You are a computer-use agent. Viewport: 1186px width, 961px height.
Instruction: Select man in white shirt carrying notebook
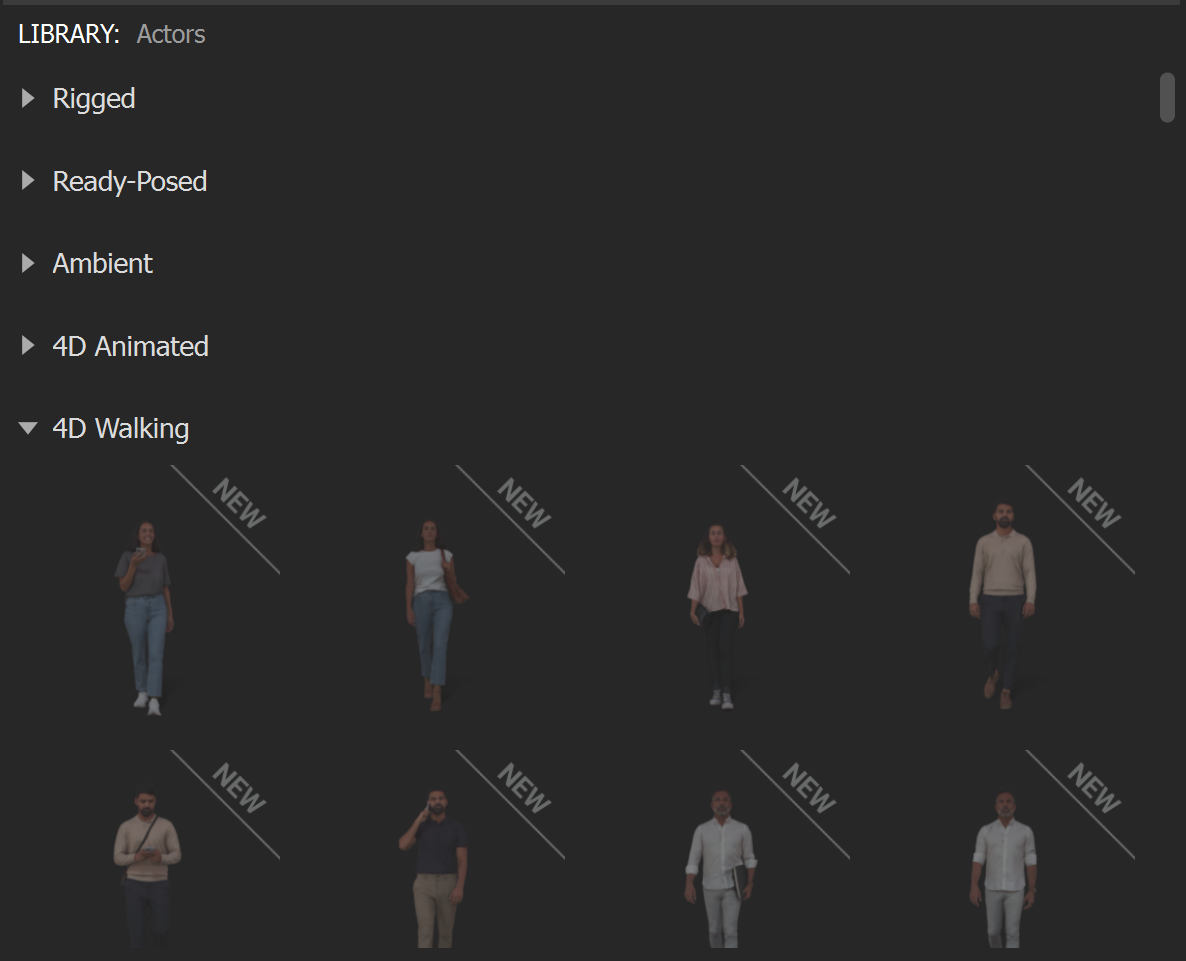pyautogui.click(x=721, y=868)
